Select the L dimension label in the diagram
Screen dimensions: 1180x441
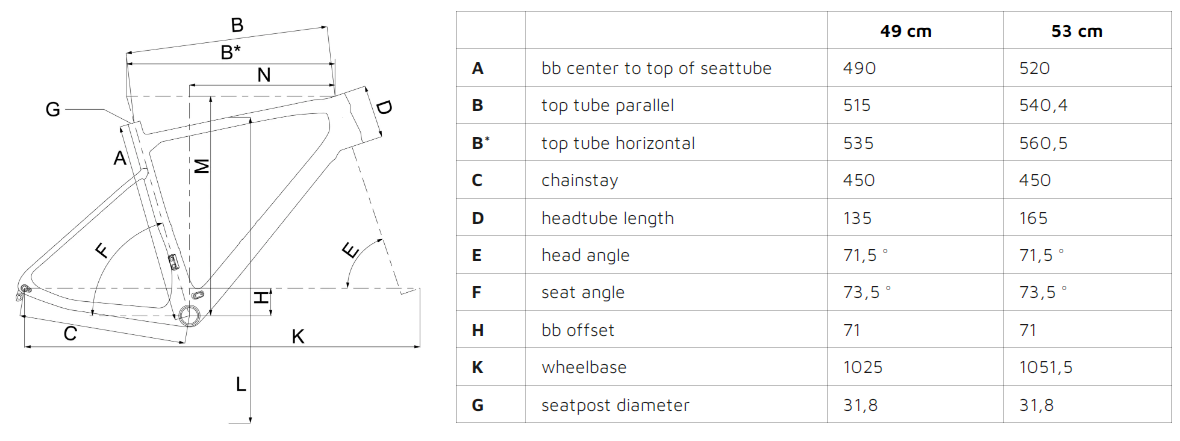(241, 385)
